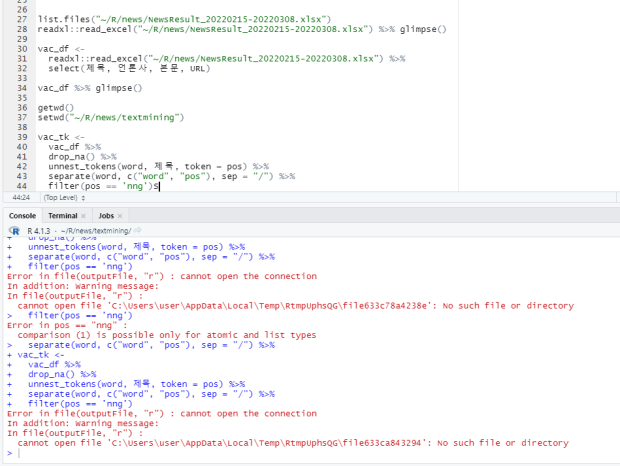The image size is (620, 466).
Task: Click 'Error in pos == "nng"' console line
Action: [x=67, y=325]
